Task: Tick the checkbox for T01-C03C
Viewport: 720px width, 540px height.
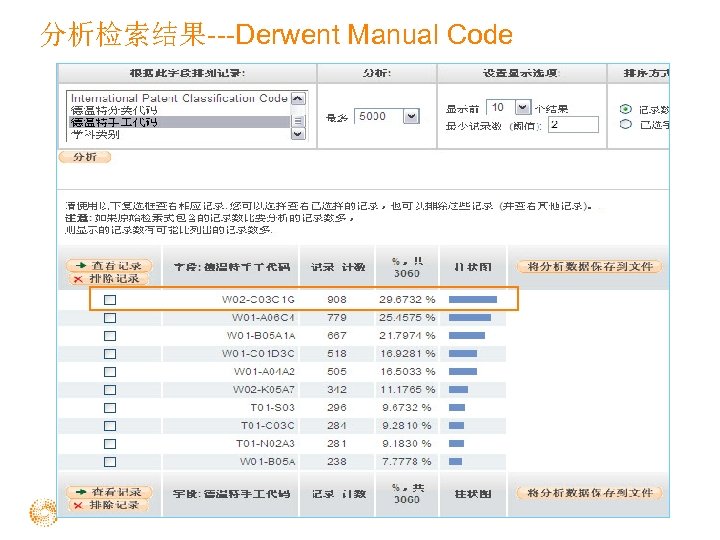Action: 110,426
